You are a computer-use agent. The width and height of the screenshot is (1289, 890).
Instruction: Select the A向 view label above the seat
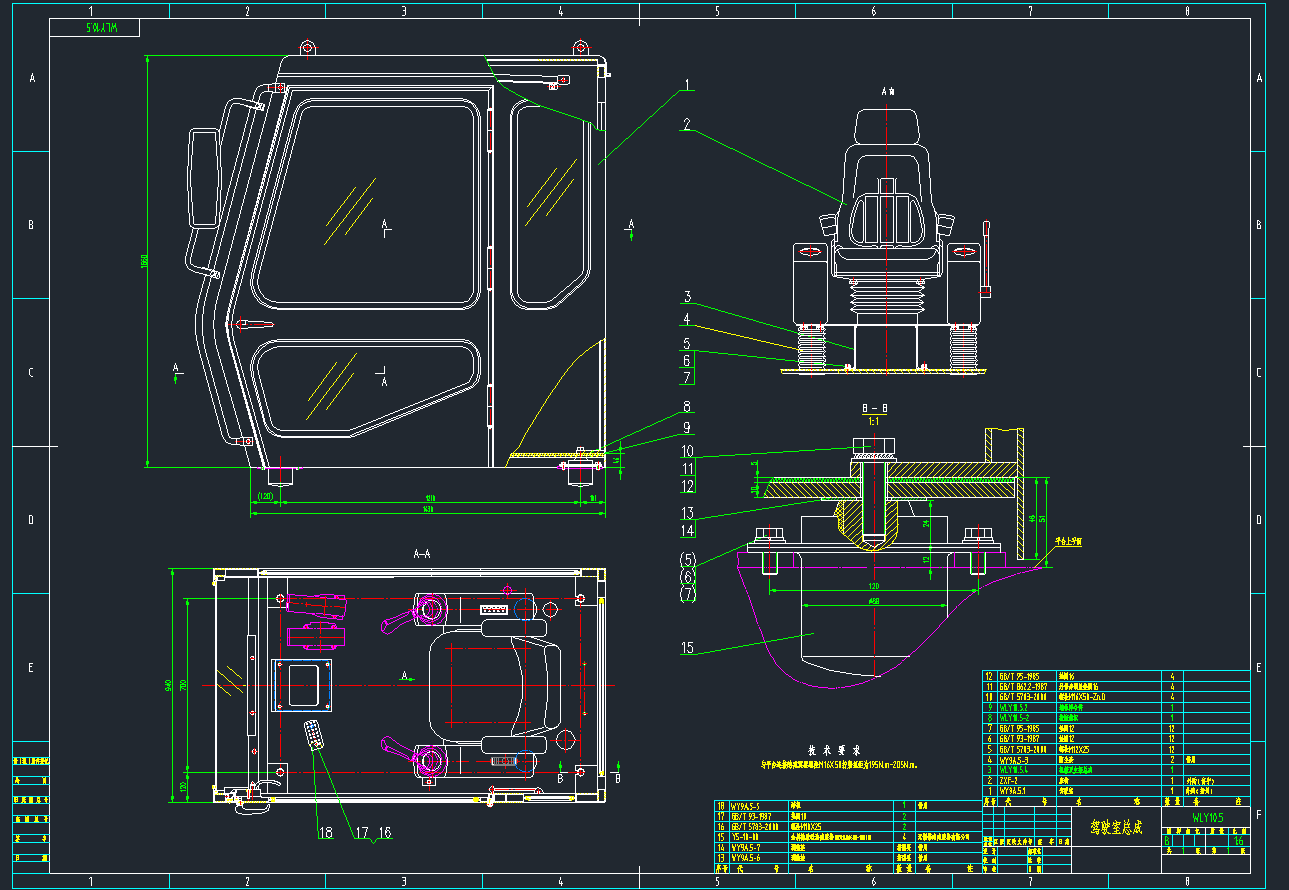point(889,91)
